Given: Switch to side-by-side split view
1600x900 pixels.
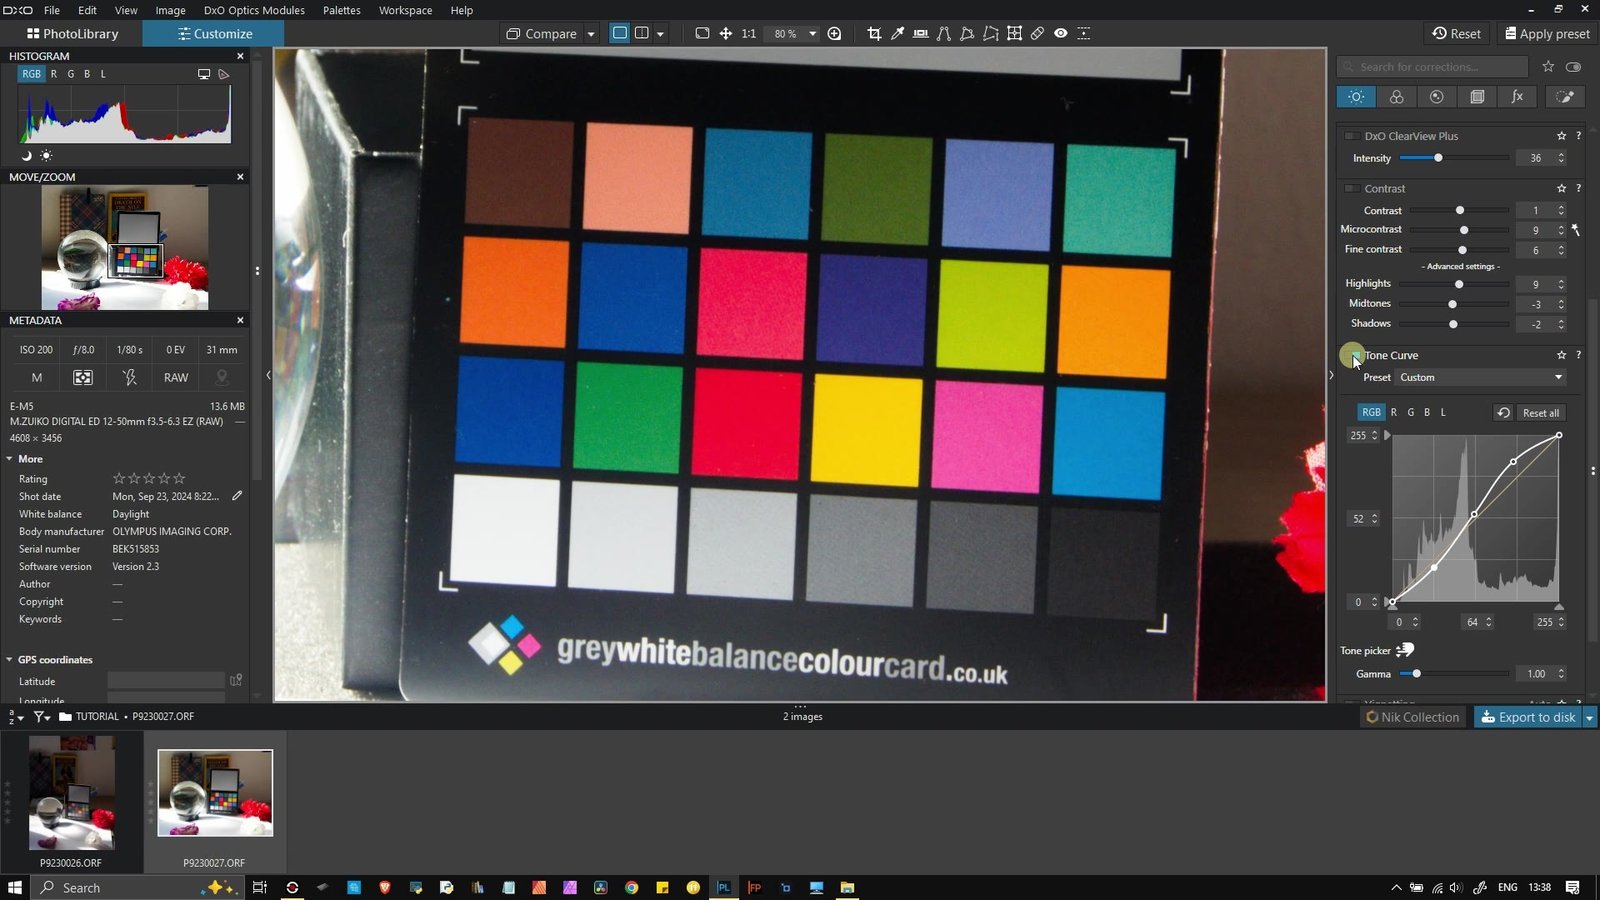Looking at the screenshot, I should click(642, 33).
